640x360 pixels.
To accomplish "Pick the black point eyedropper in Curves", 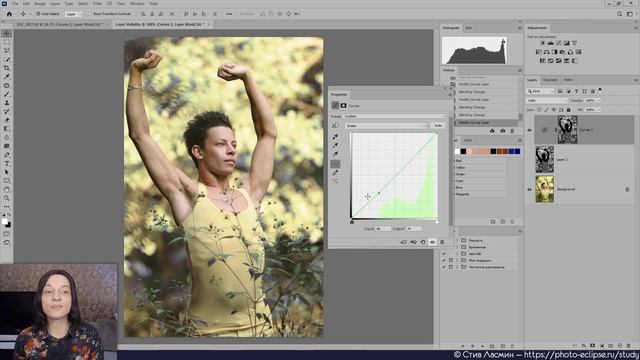I will [335, 136].
